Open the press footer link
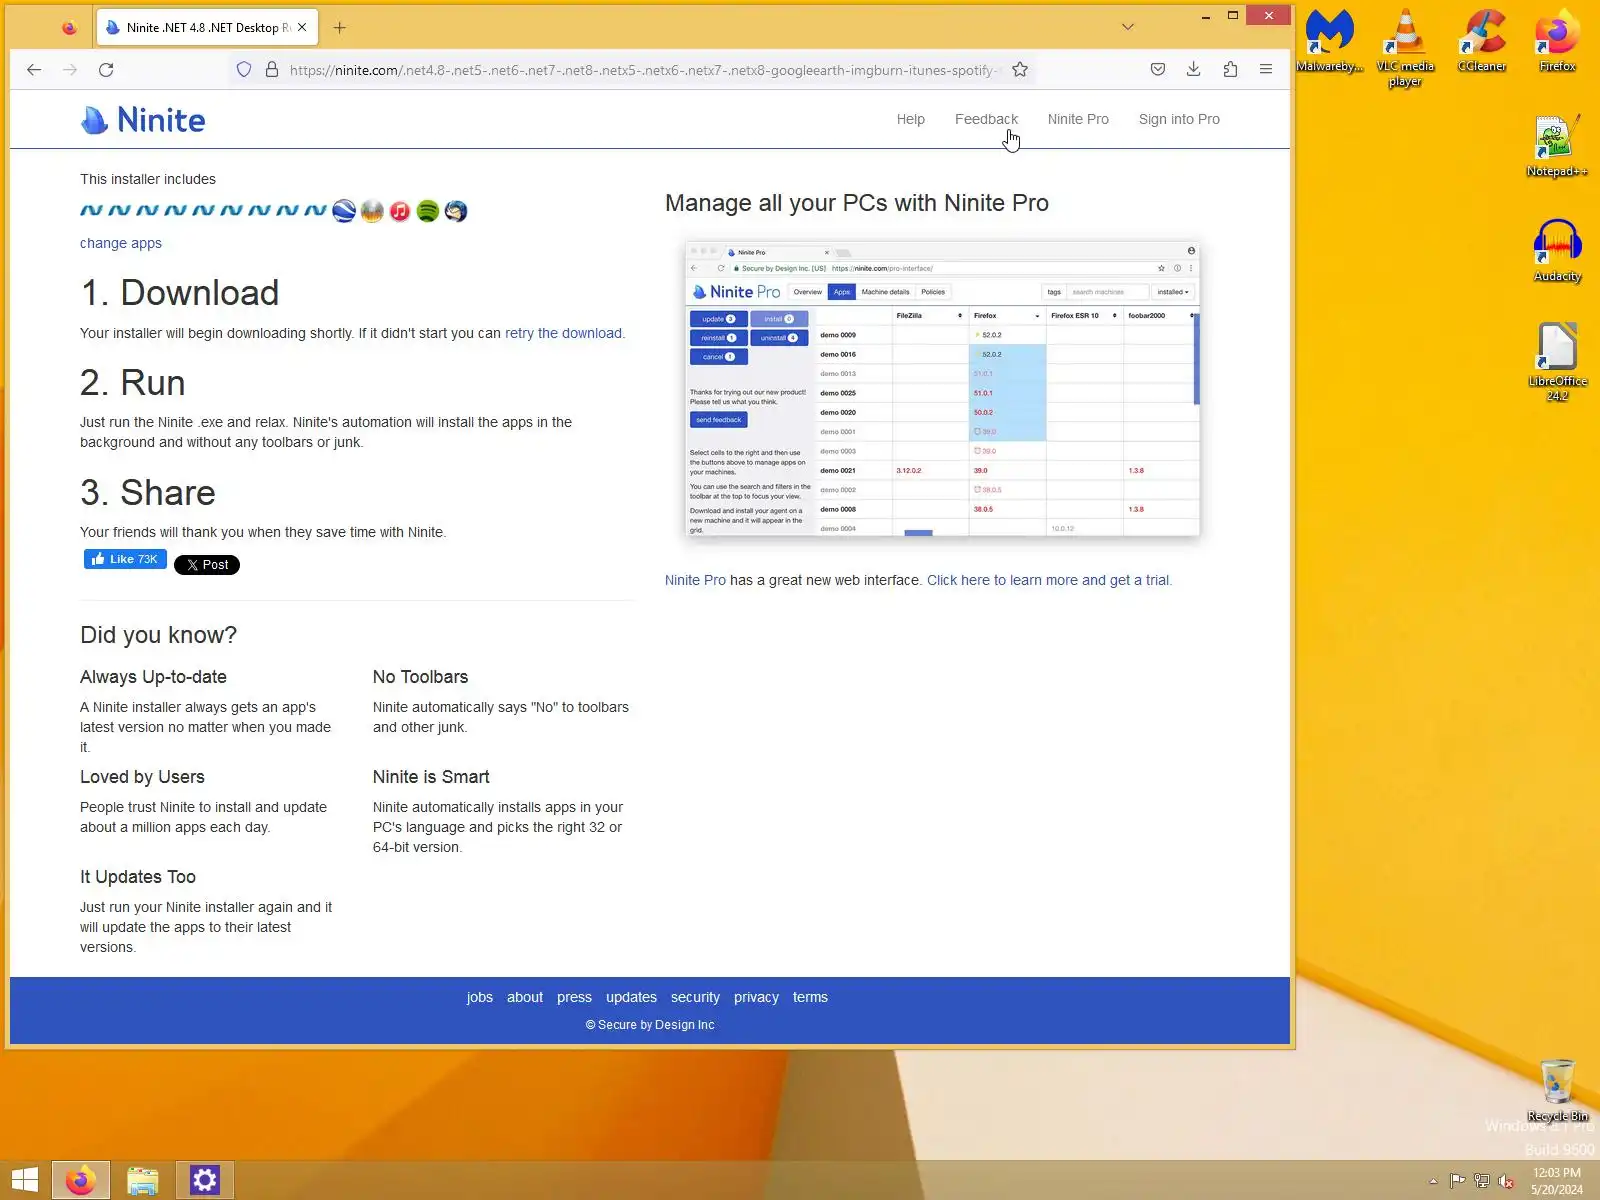 pyautogui.click(x=574, y=997)
